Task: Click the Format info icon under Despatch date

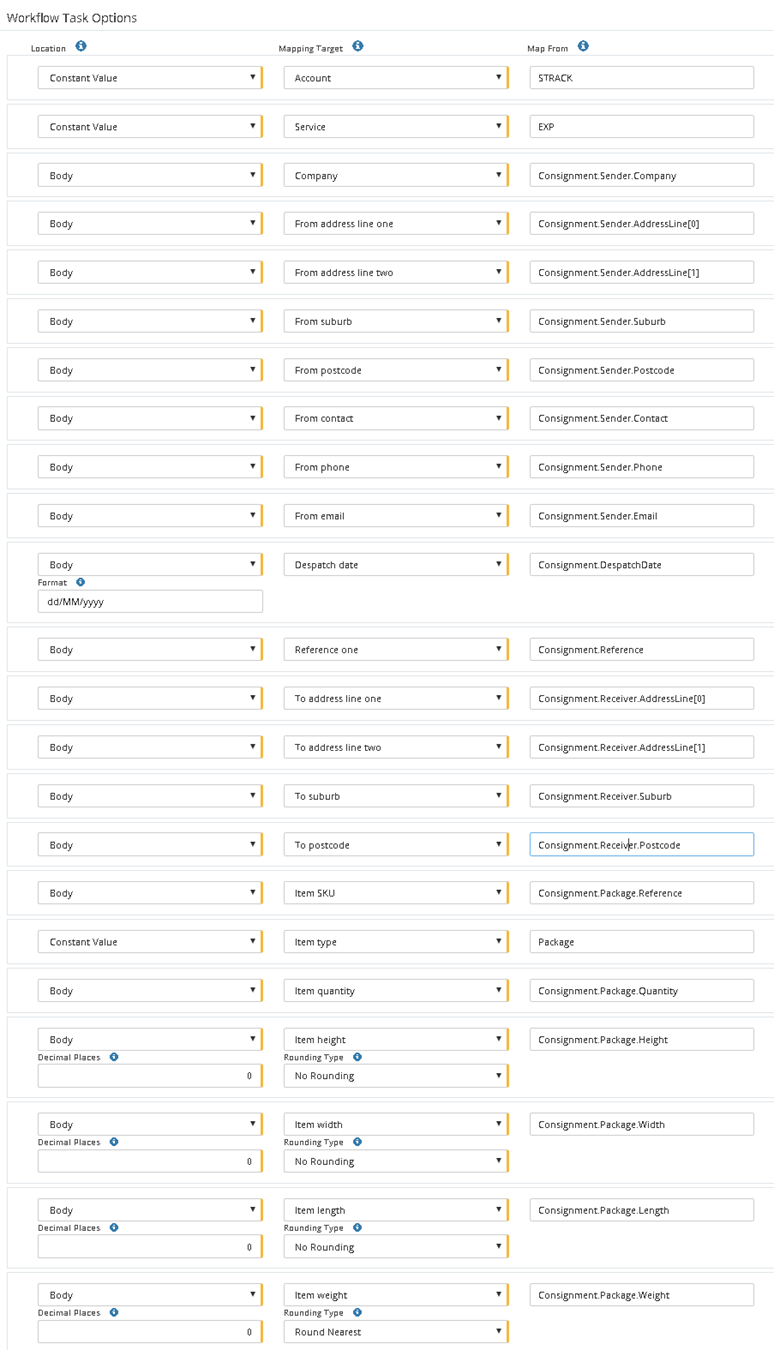Action: point(81,582)
